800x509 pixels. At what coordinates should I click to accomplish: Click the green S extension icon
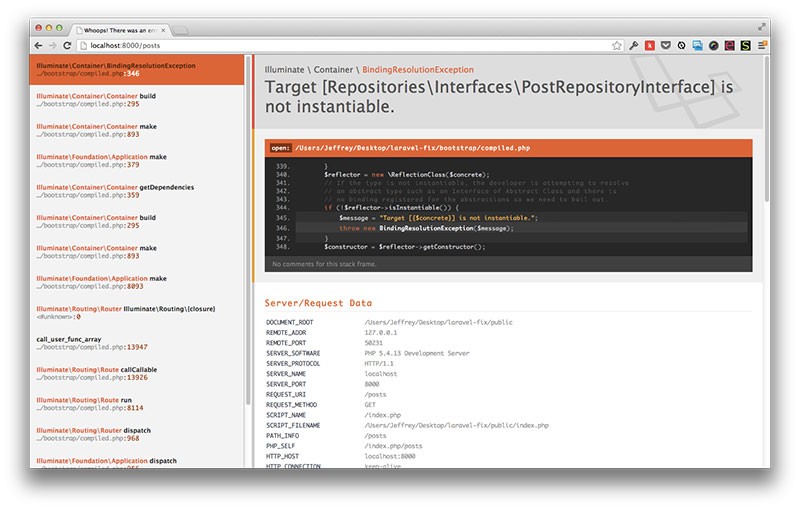[745, 45]
